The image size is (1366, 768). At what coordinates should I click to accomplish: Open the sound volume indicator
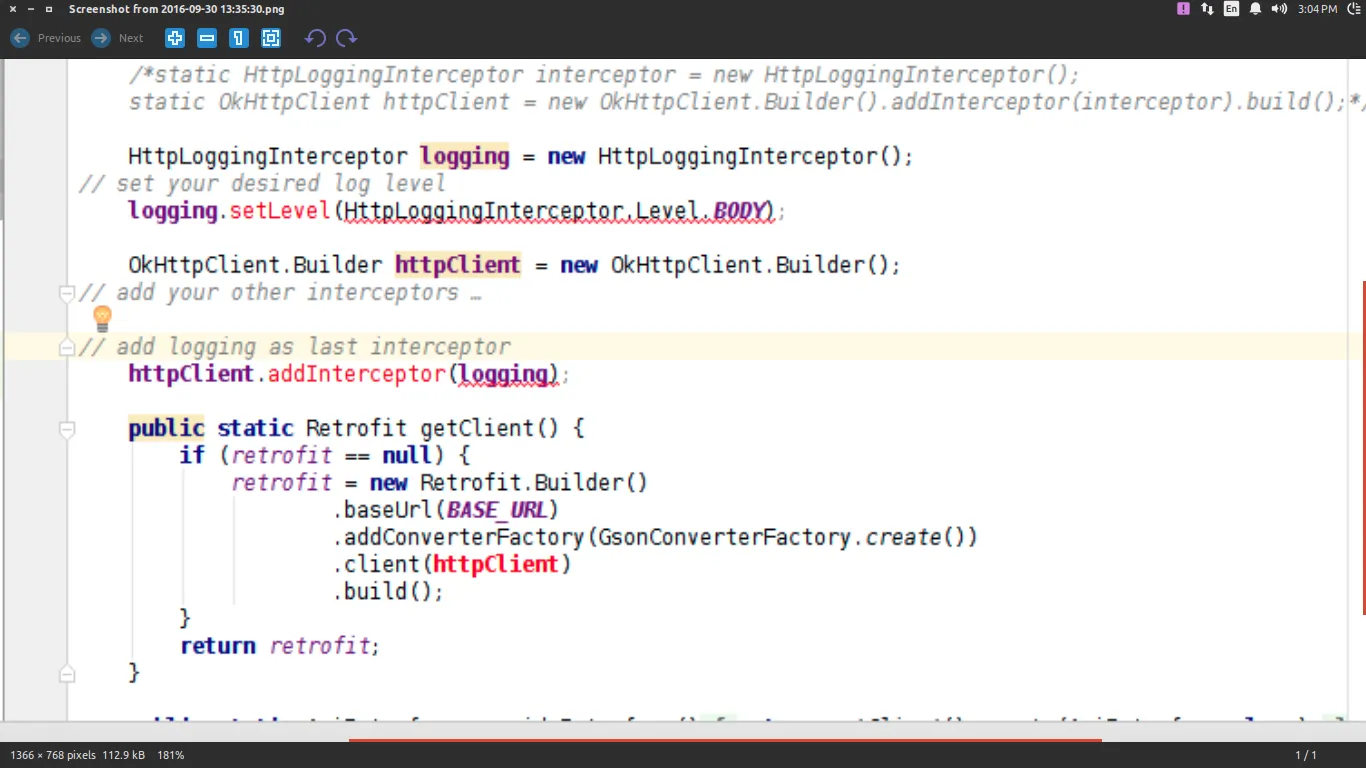[1279, 9]
